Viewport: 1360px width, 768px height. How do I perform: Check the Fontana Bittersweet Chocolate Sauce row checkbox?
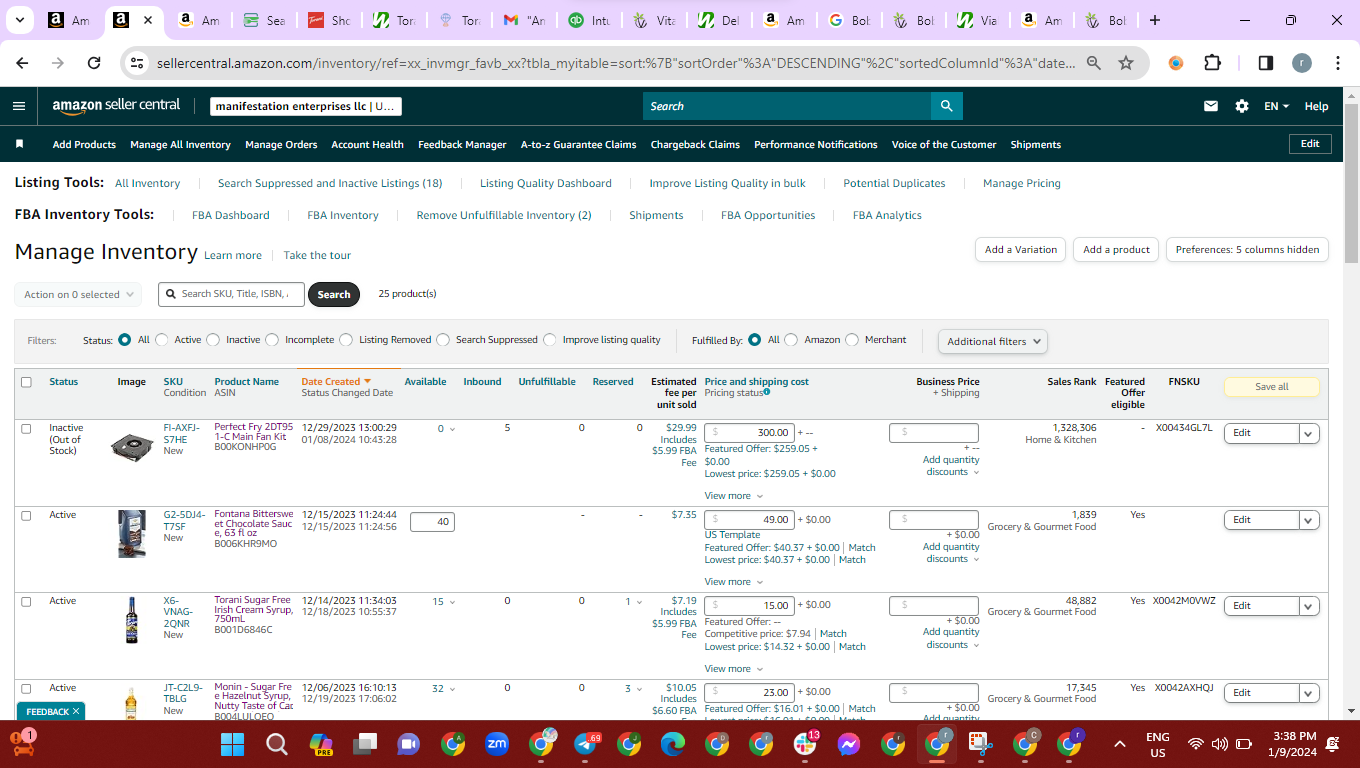(x=26, y=515)
